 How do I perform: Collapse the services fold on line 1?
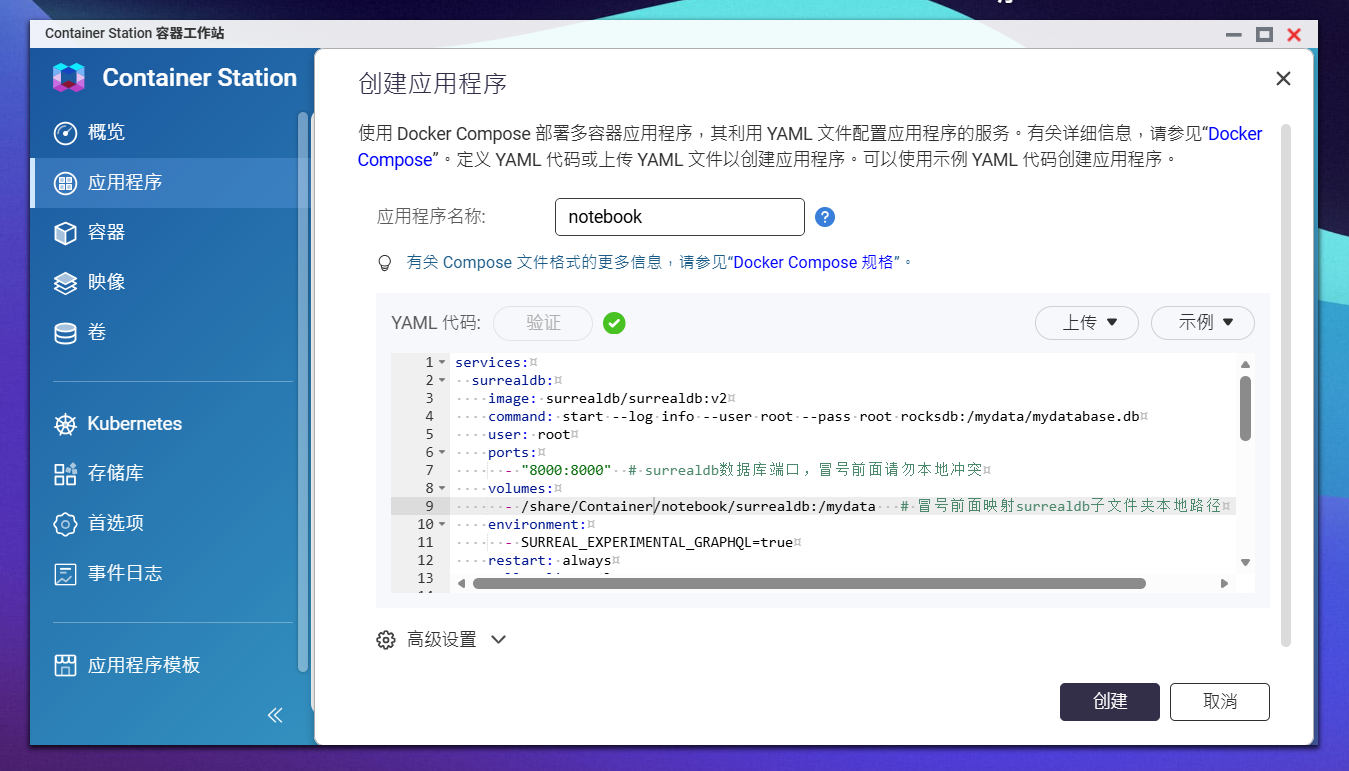(x=442, y=363)
